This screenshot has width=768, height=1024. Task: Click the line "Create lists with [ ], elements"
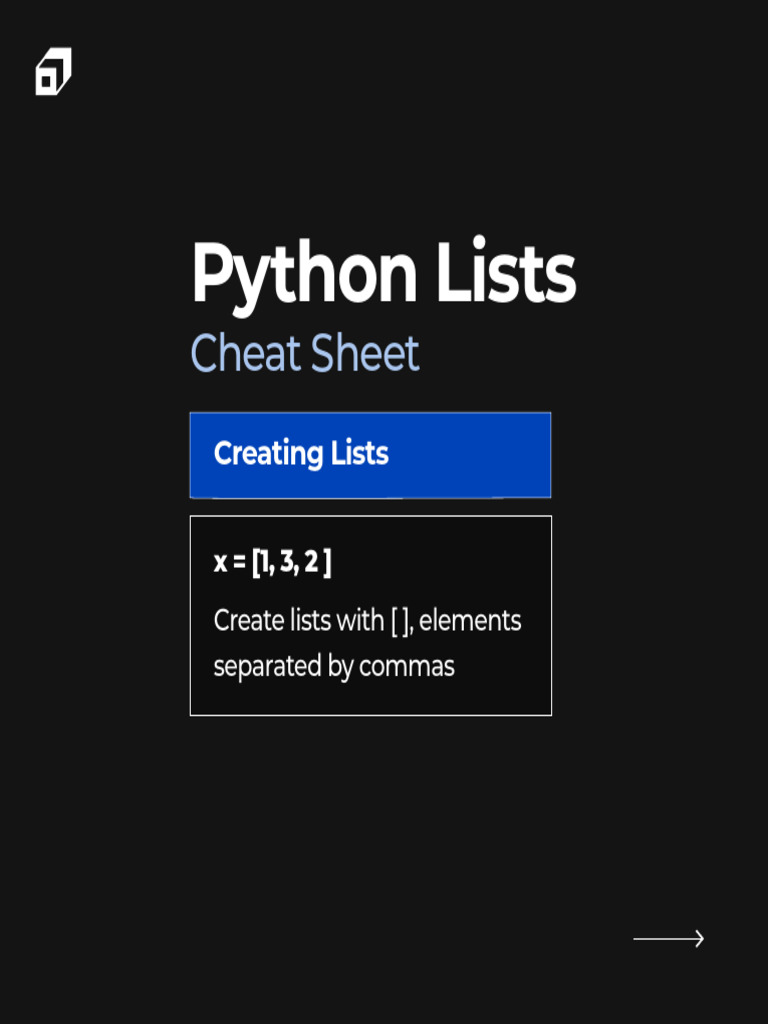[x=367, y=621]
